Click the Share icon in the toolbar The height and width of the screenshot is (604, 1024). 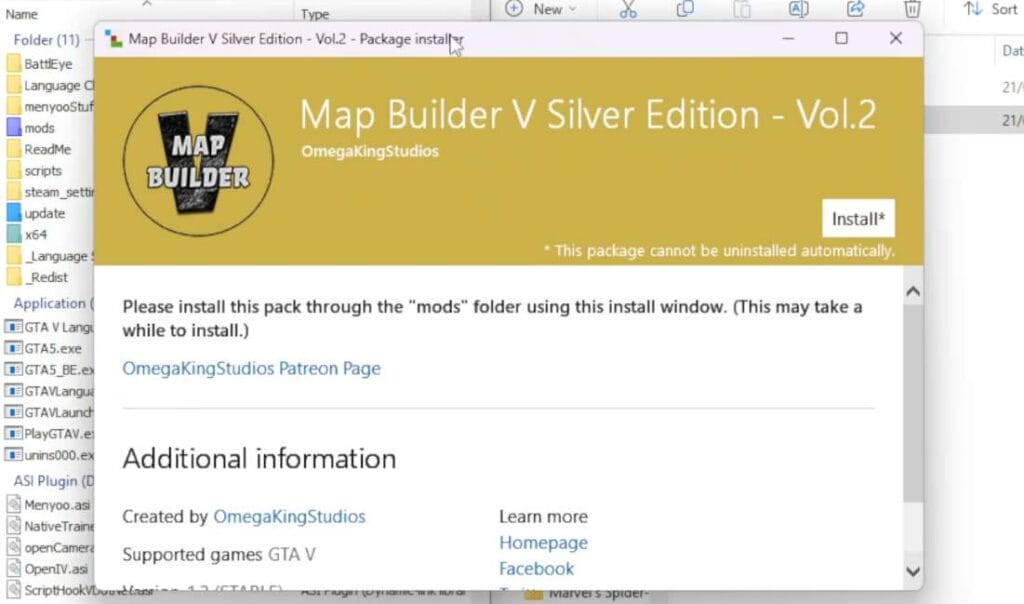(x=856, y=9)
